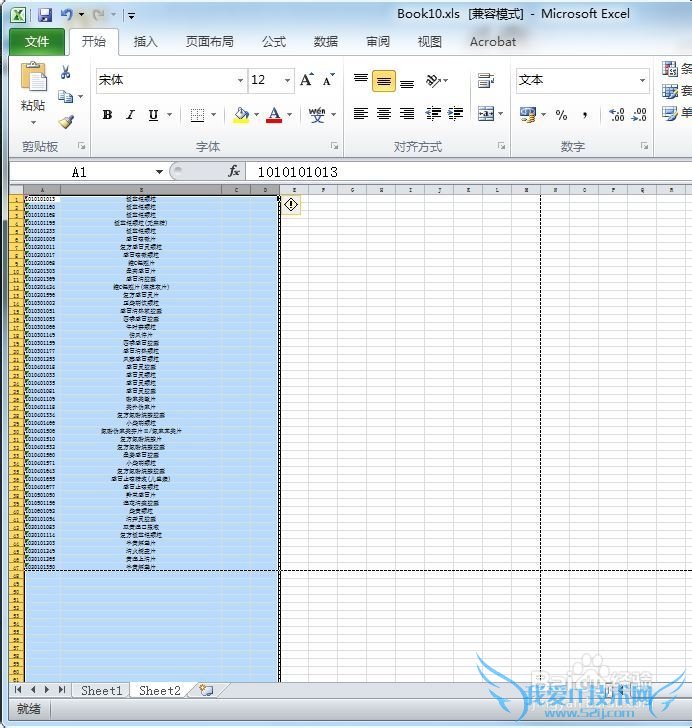
Task: Click the Wrap Text icon
Action: pyautogui.click(x=486, y=81)
